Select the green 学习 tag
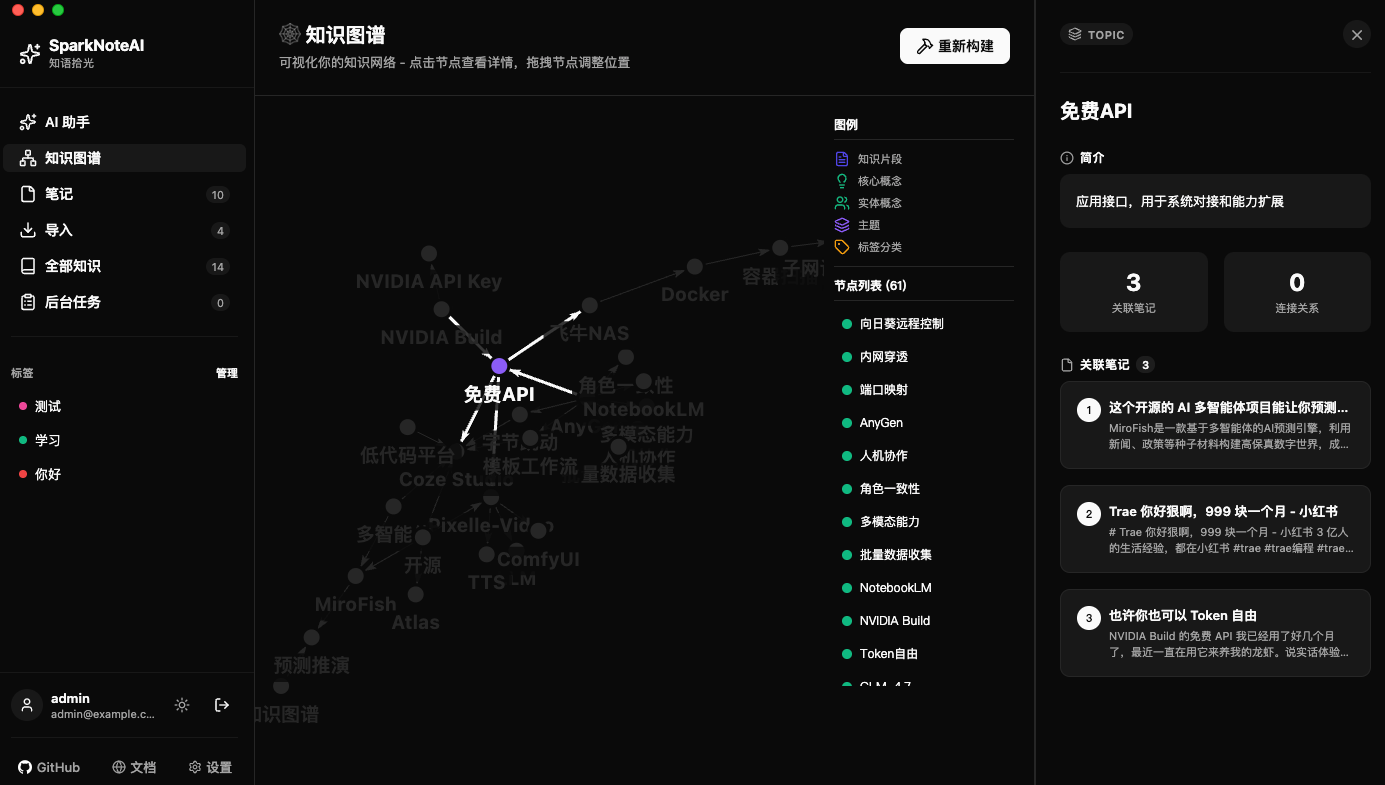 click(x=47, y=441)
